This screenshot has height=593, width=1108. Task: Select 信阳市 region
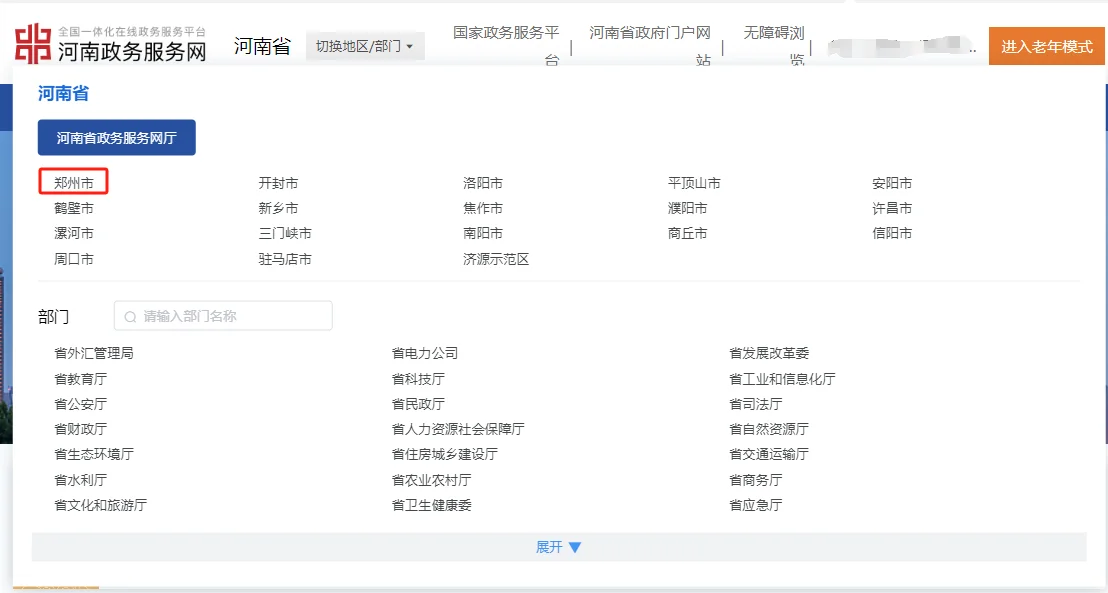coord(892,233)
